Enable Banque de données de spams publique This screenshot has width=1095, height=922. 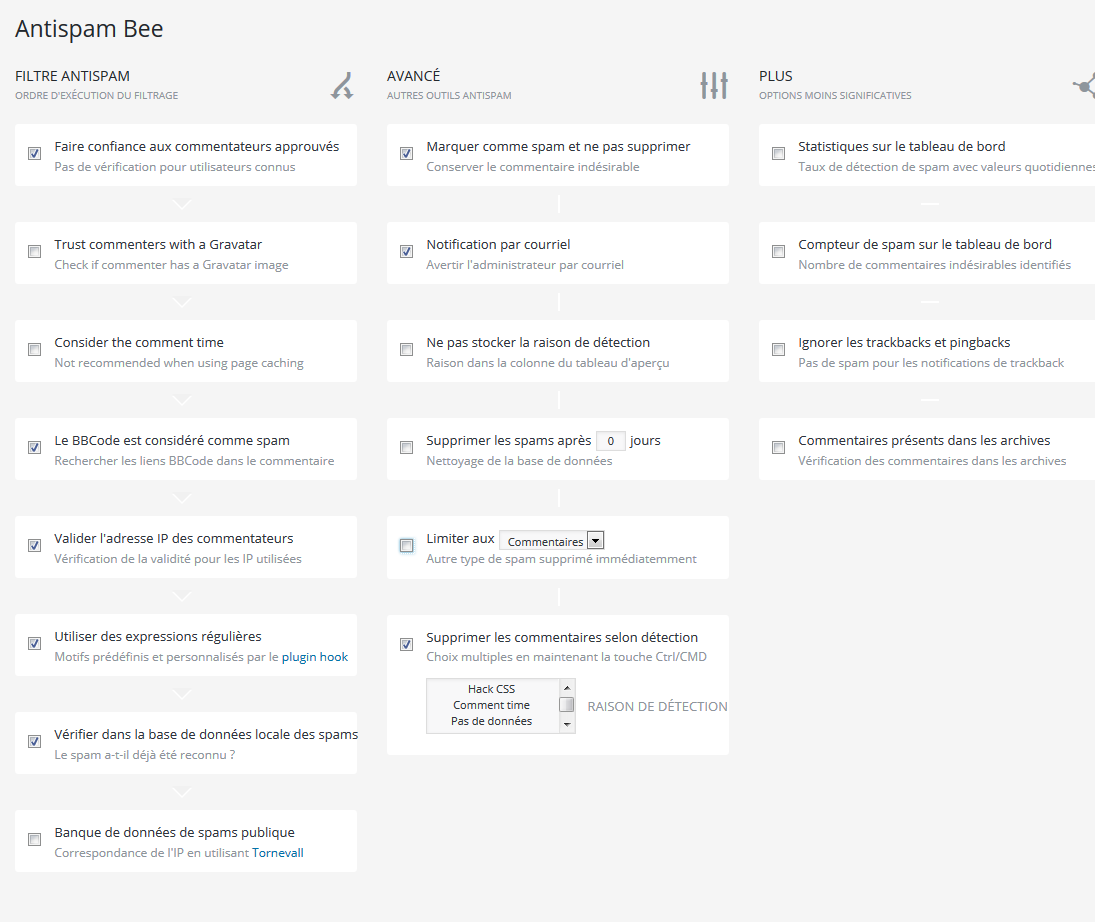click(34, 840)
